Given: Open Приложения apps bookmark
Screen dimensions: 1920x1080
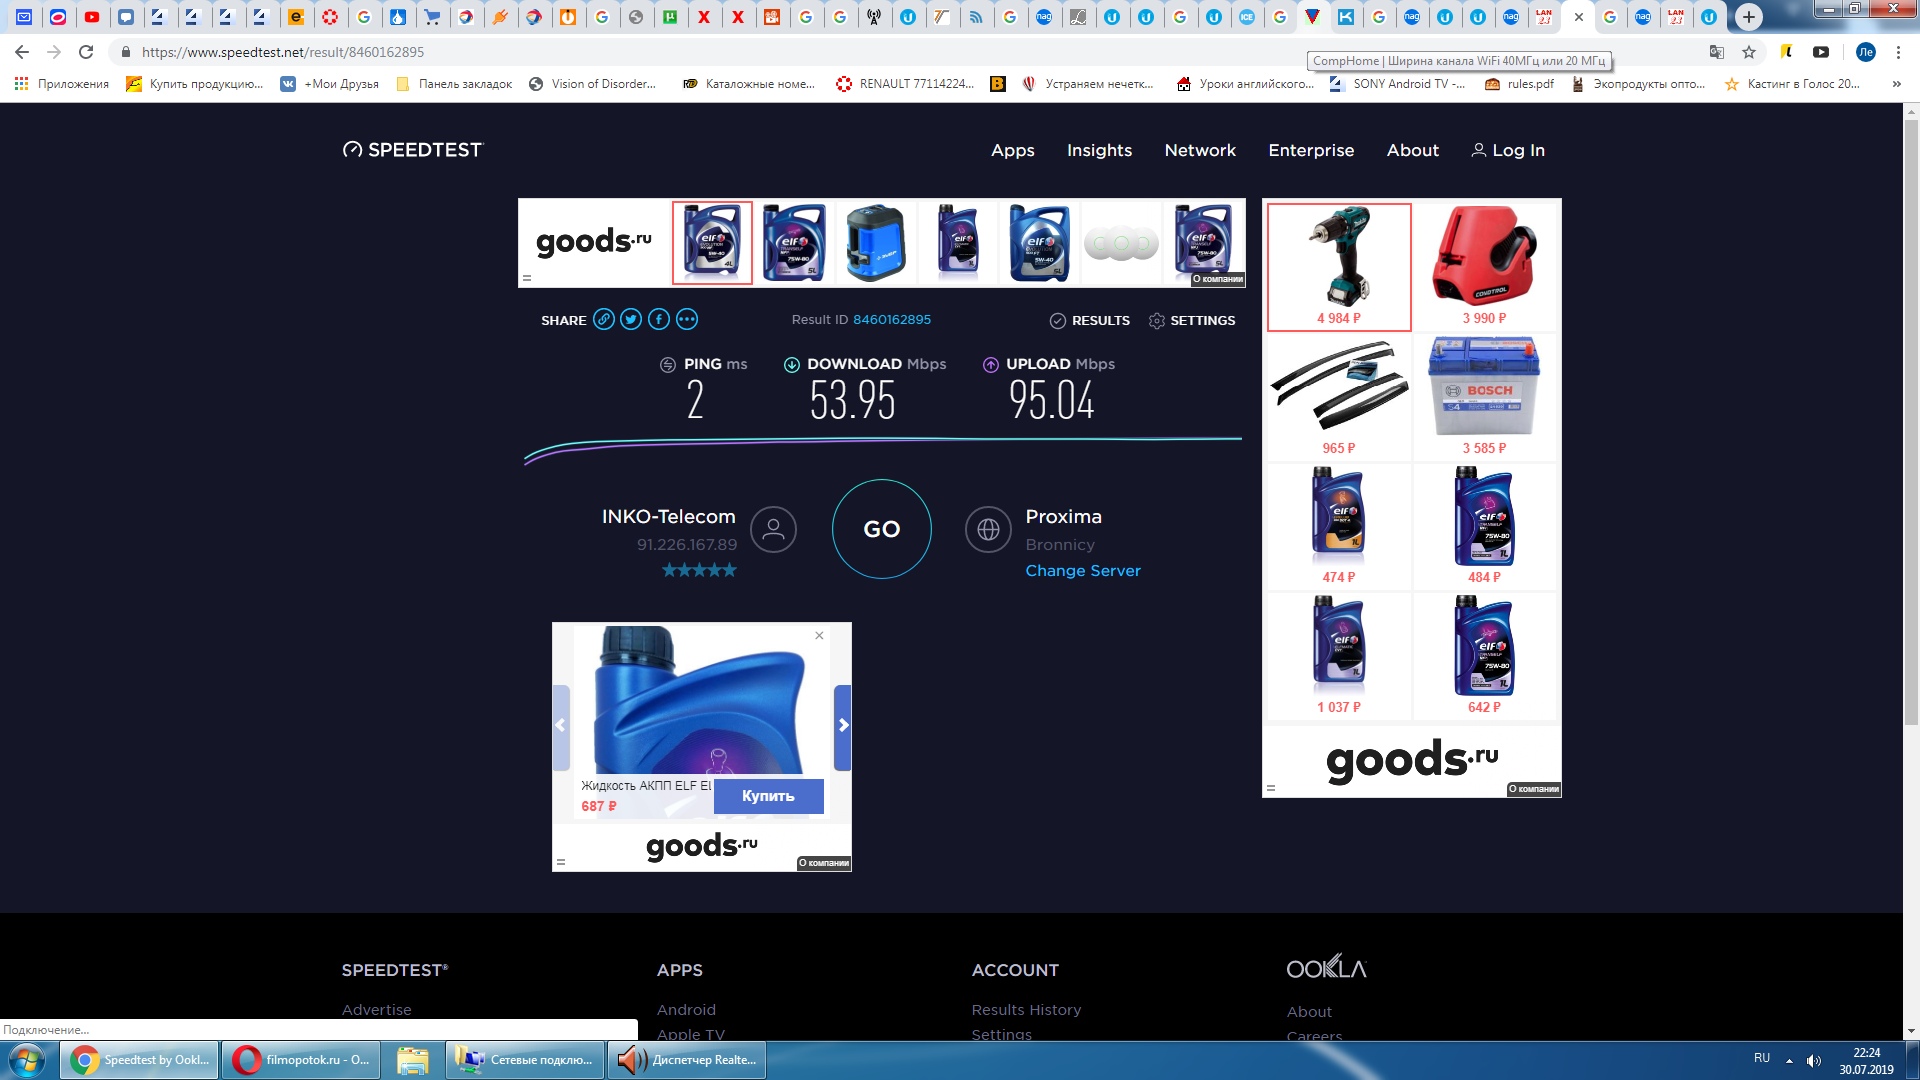Looking at the screenshot, I should click(61, 84).
